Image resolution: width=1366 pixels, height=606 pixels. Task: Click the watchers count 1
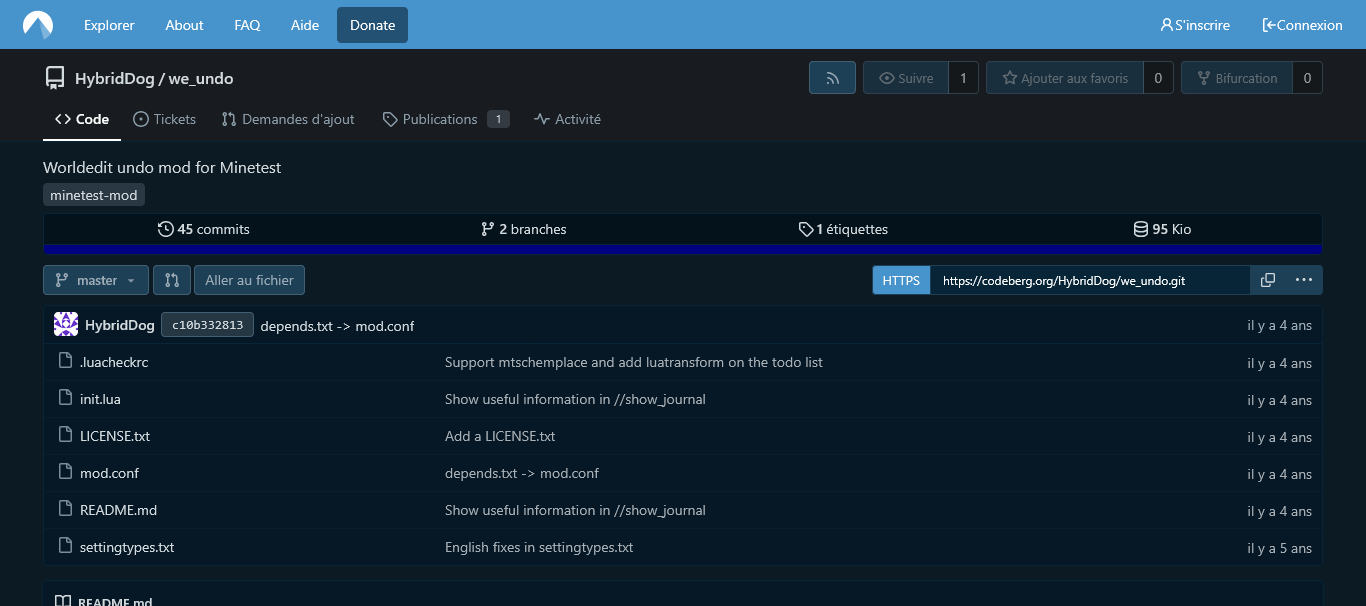coord(963,78)
